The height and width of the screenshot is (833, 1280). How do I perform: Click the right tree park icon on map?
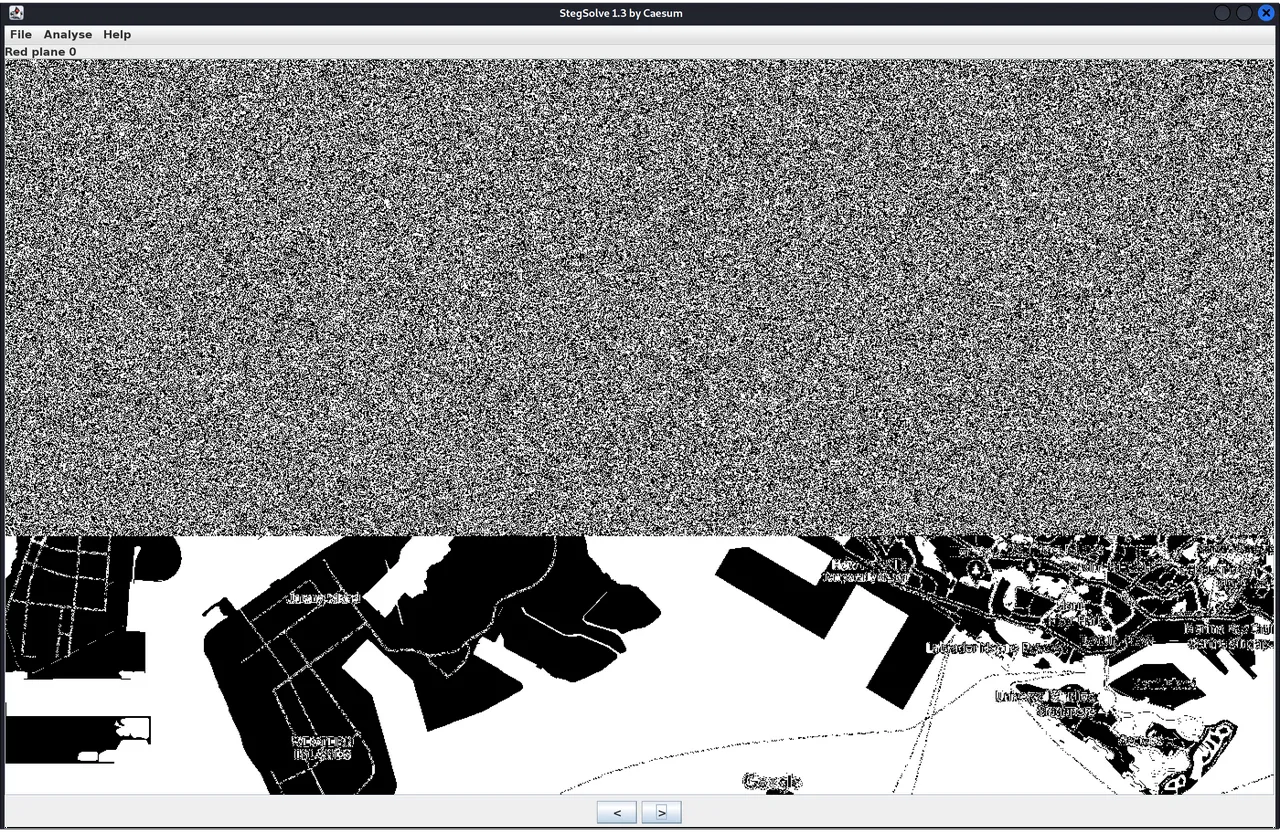tap(1028, 567)
